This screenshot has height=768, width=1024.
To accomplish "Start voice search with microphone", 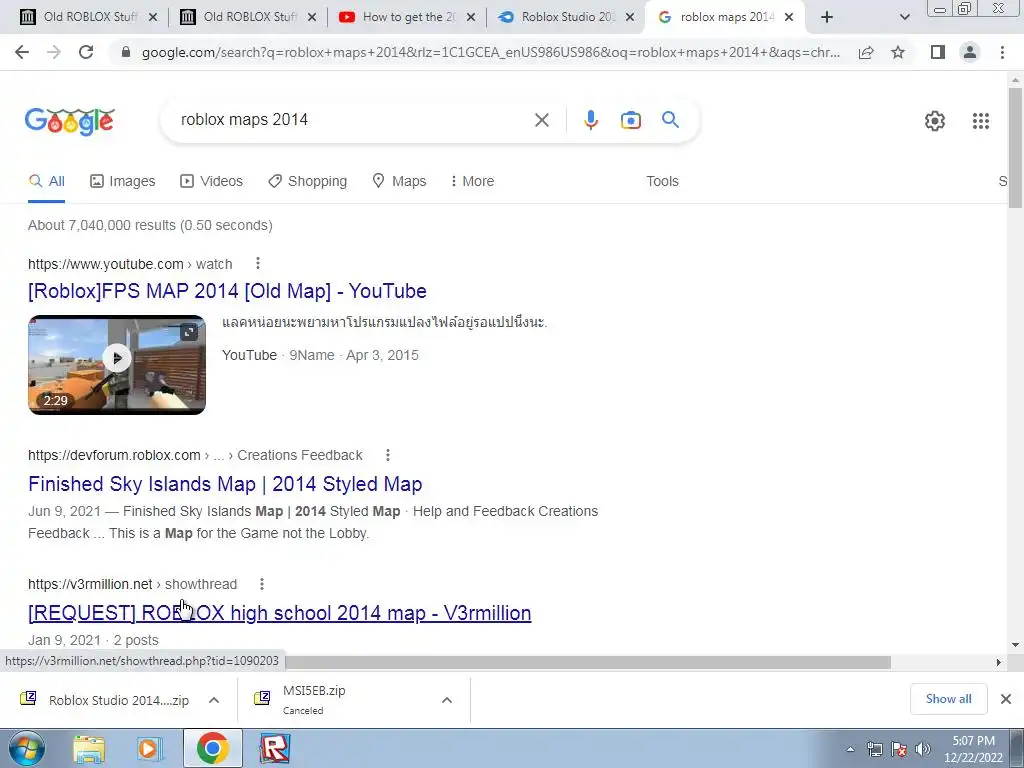I will coord(590,120).
